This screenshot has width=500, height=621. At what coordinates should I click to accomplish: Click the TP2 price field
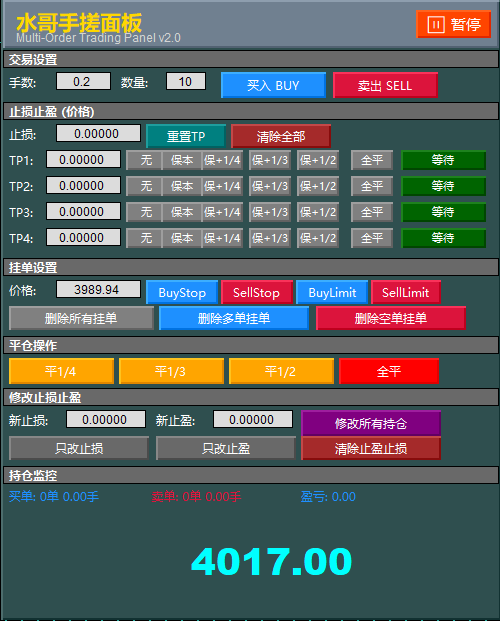(x=83, y=185)
